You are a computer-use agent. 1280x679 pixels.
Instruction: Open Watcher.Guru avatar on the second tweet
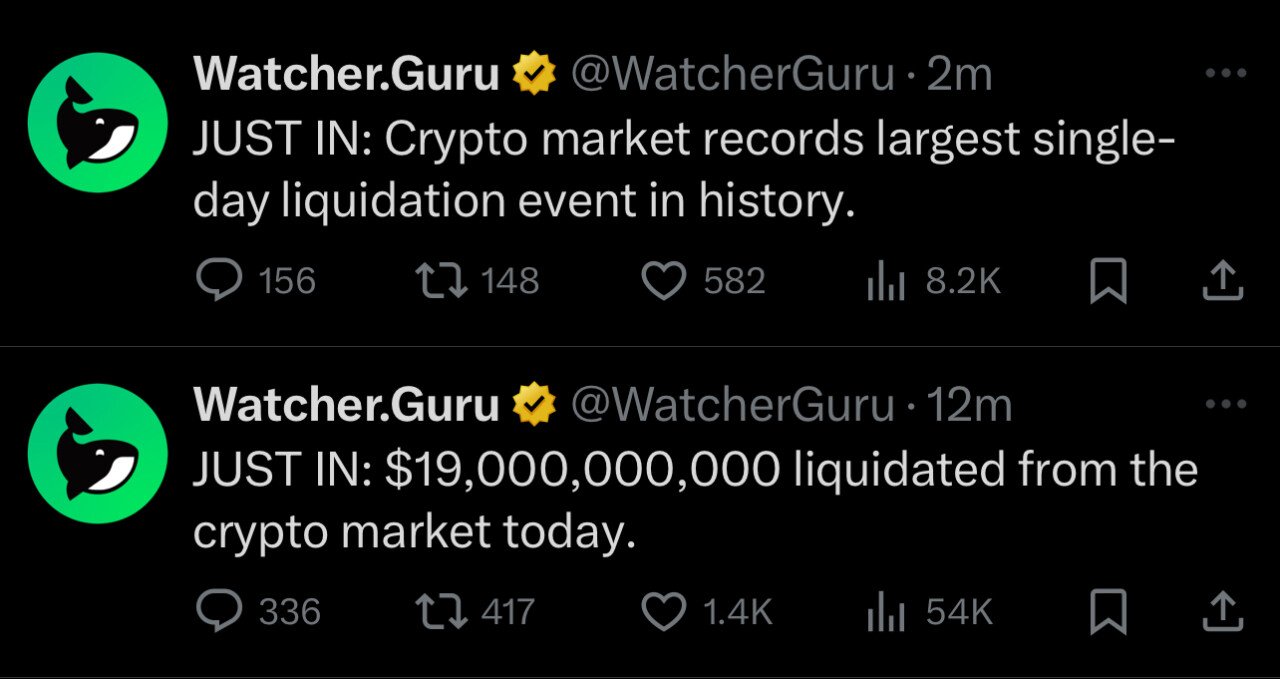97,453
